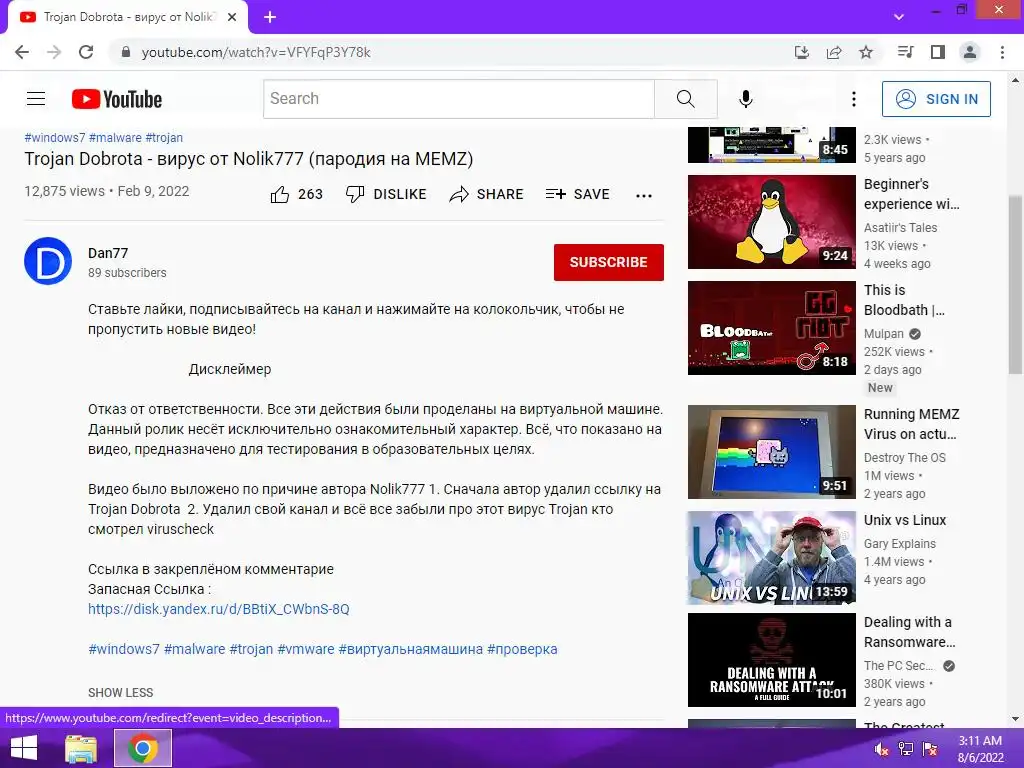Screen dimensions: 1024x768
Task: Click the forward navigation arrow
Action: pos(54,52)
